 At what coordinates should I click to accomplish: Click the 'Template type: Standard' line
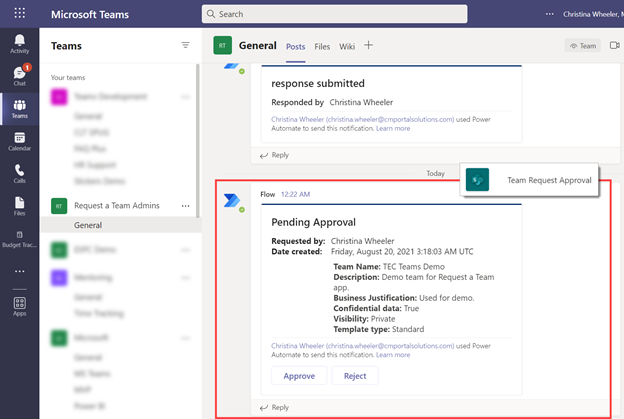point(379,329)
